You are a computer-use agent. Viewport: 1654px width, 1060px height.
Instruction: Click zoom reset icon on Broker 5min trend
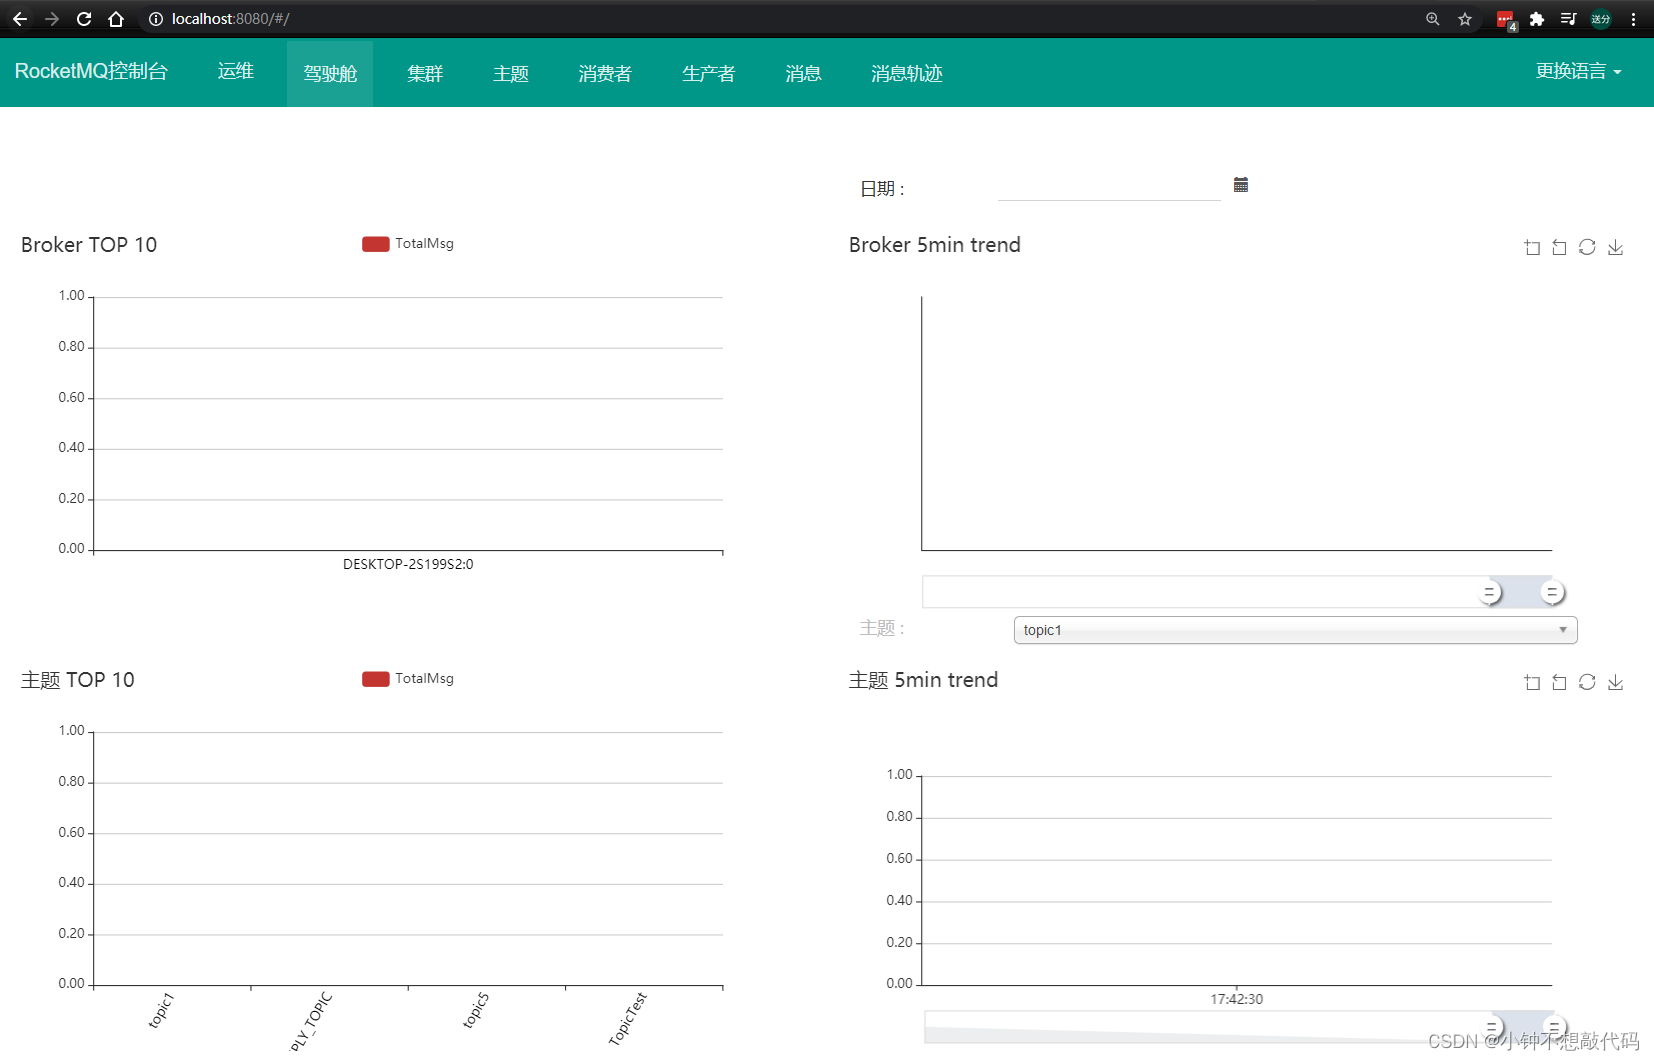[x=1559, y=247]
